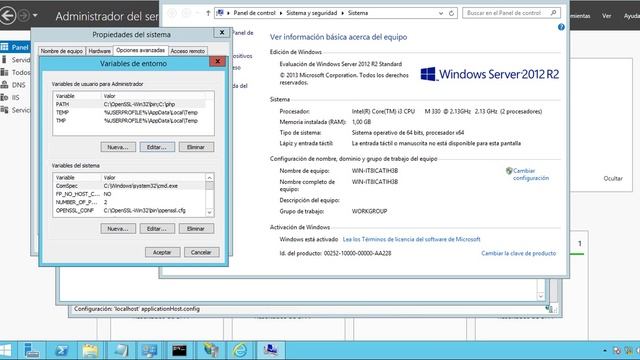640x360 pixels.
Task: Expand the address bar history dropdown
Action: coord(441,13)
